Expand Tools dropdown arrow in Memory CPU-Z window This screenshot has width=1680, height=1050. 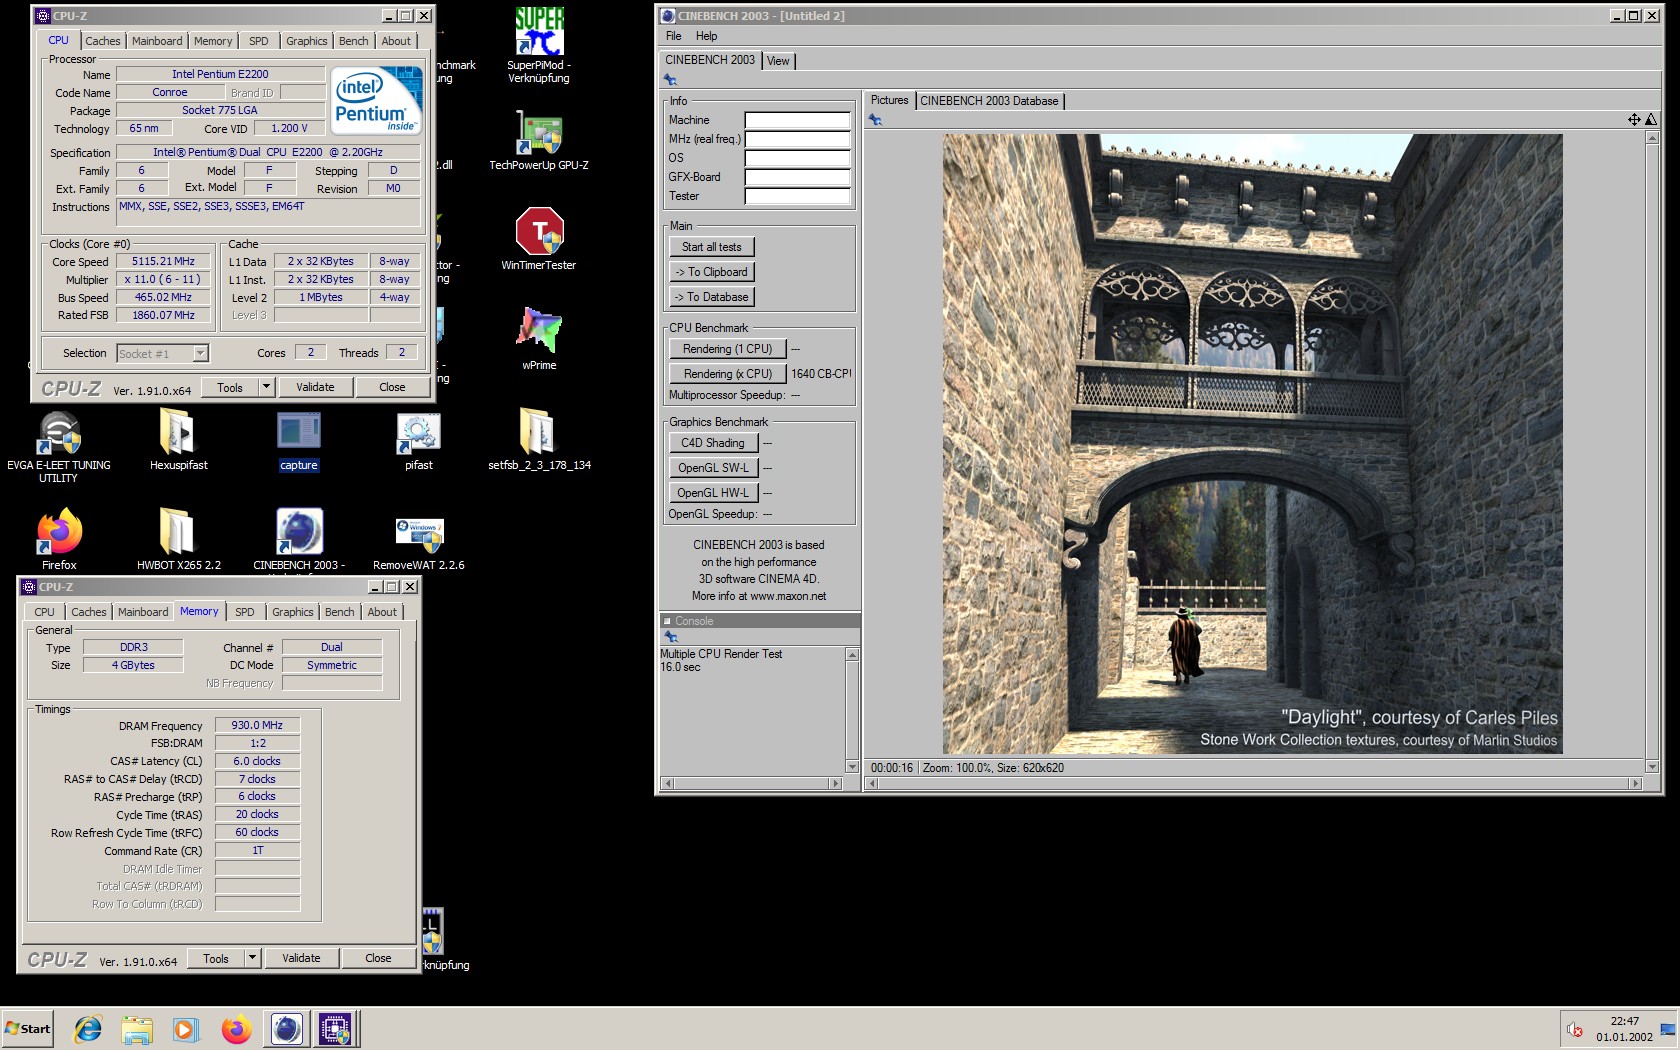pyautogui.click(x=252, y=958)
